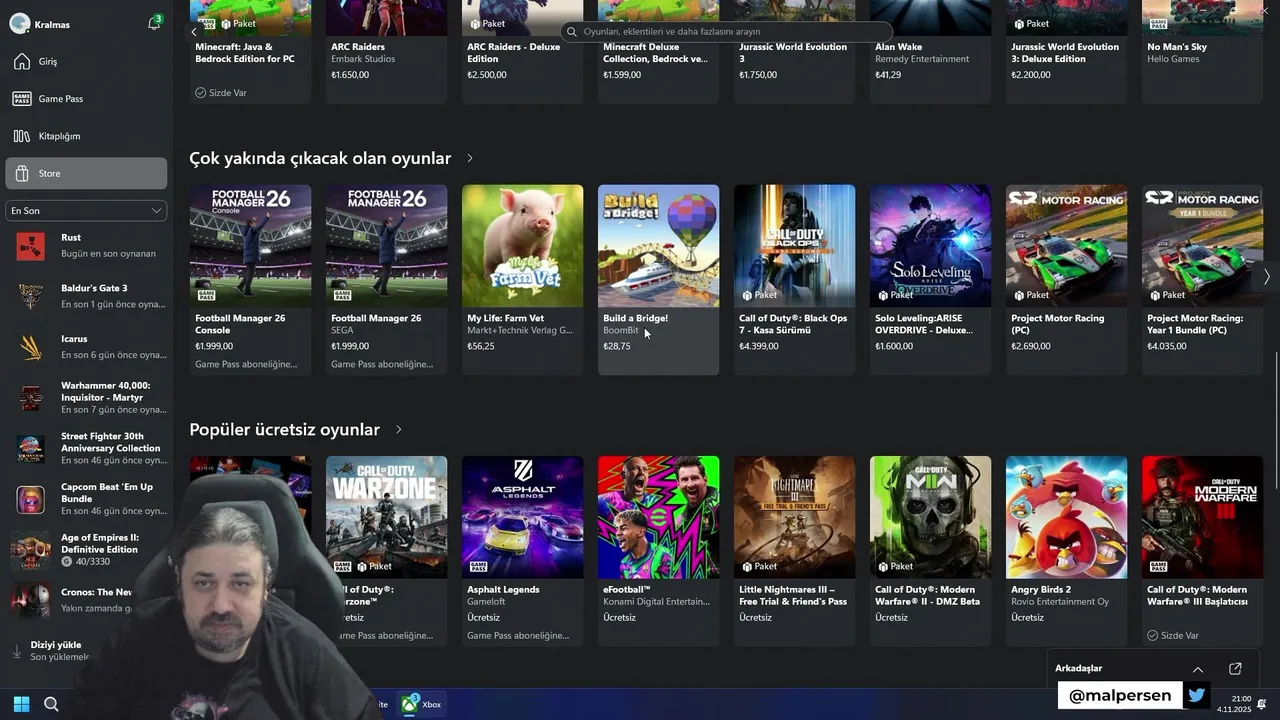Open Age of Empires II: Definitive Edition
Viewport: 1280px width, 720px height.
[86, 550]
